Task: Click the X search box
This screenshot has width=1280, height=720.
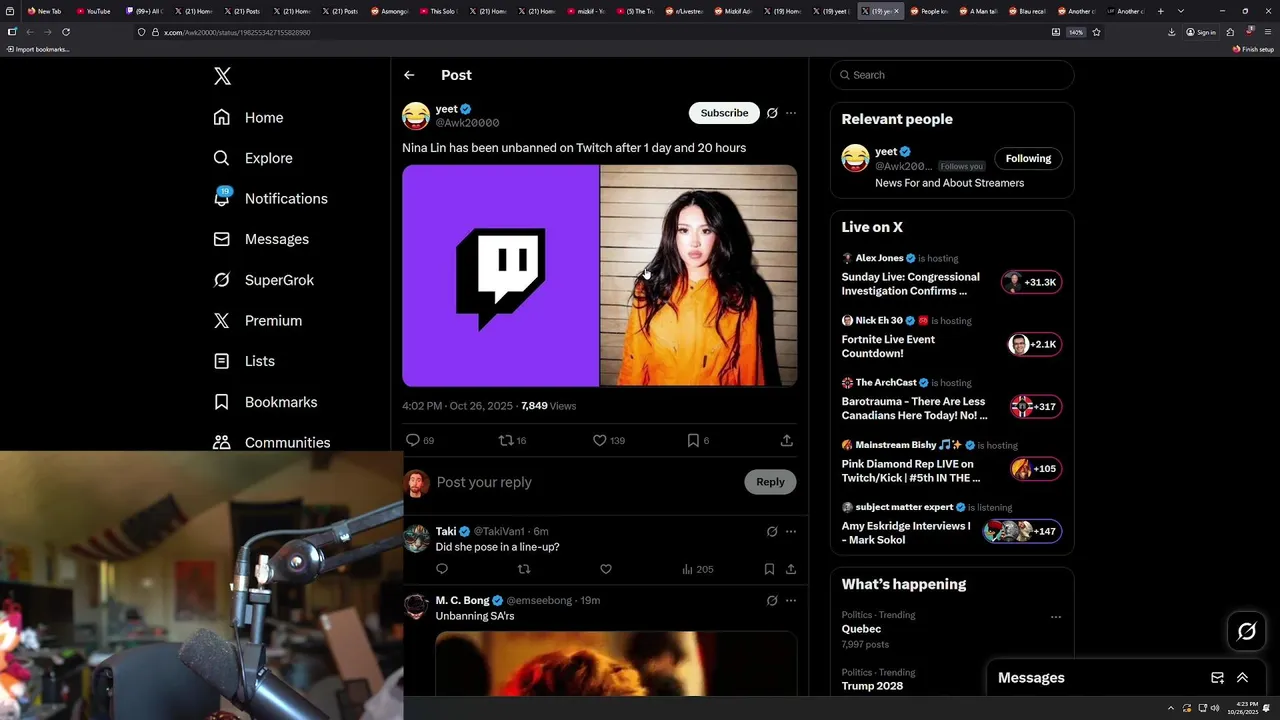Action: point(952,75)
